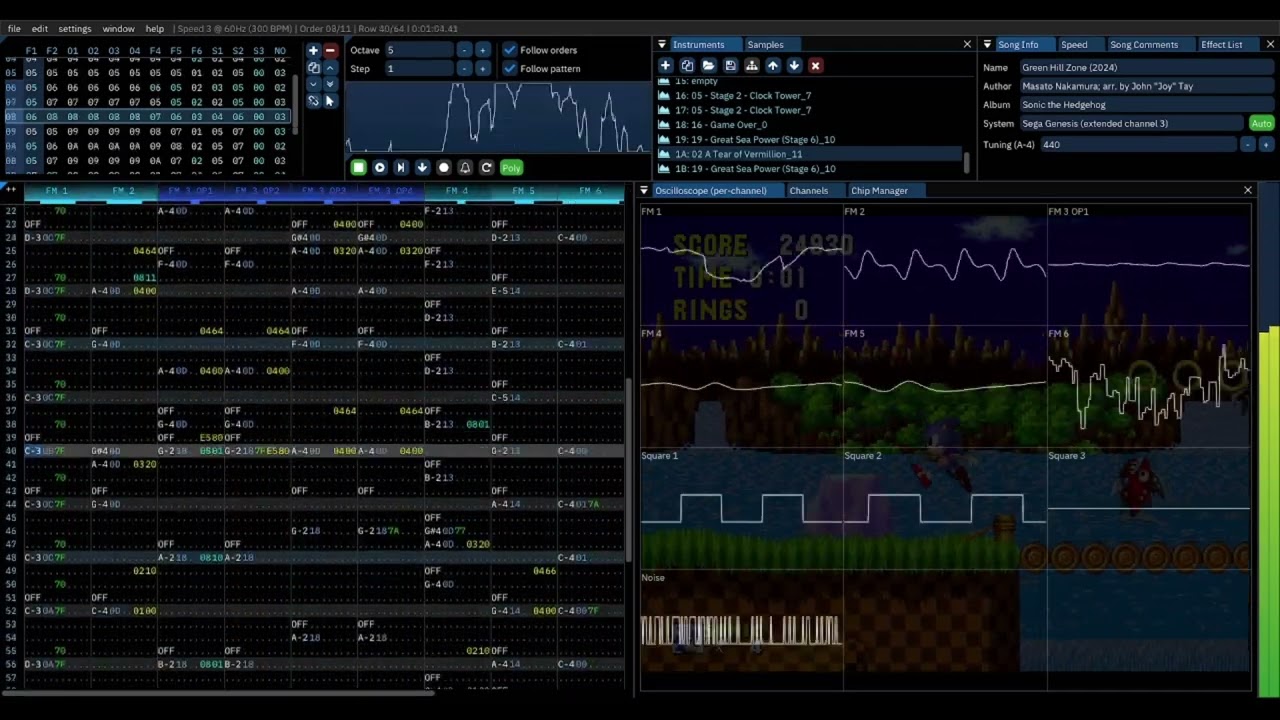
Task: Toggle edit mode record button
Action: coord(444,168)
